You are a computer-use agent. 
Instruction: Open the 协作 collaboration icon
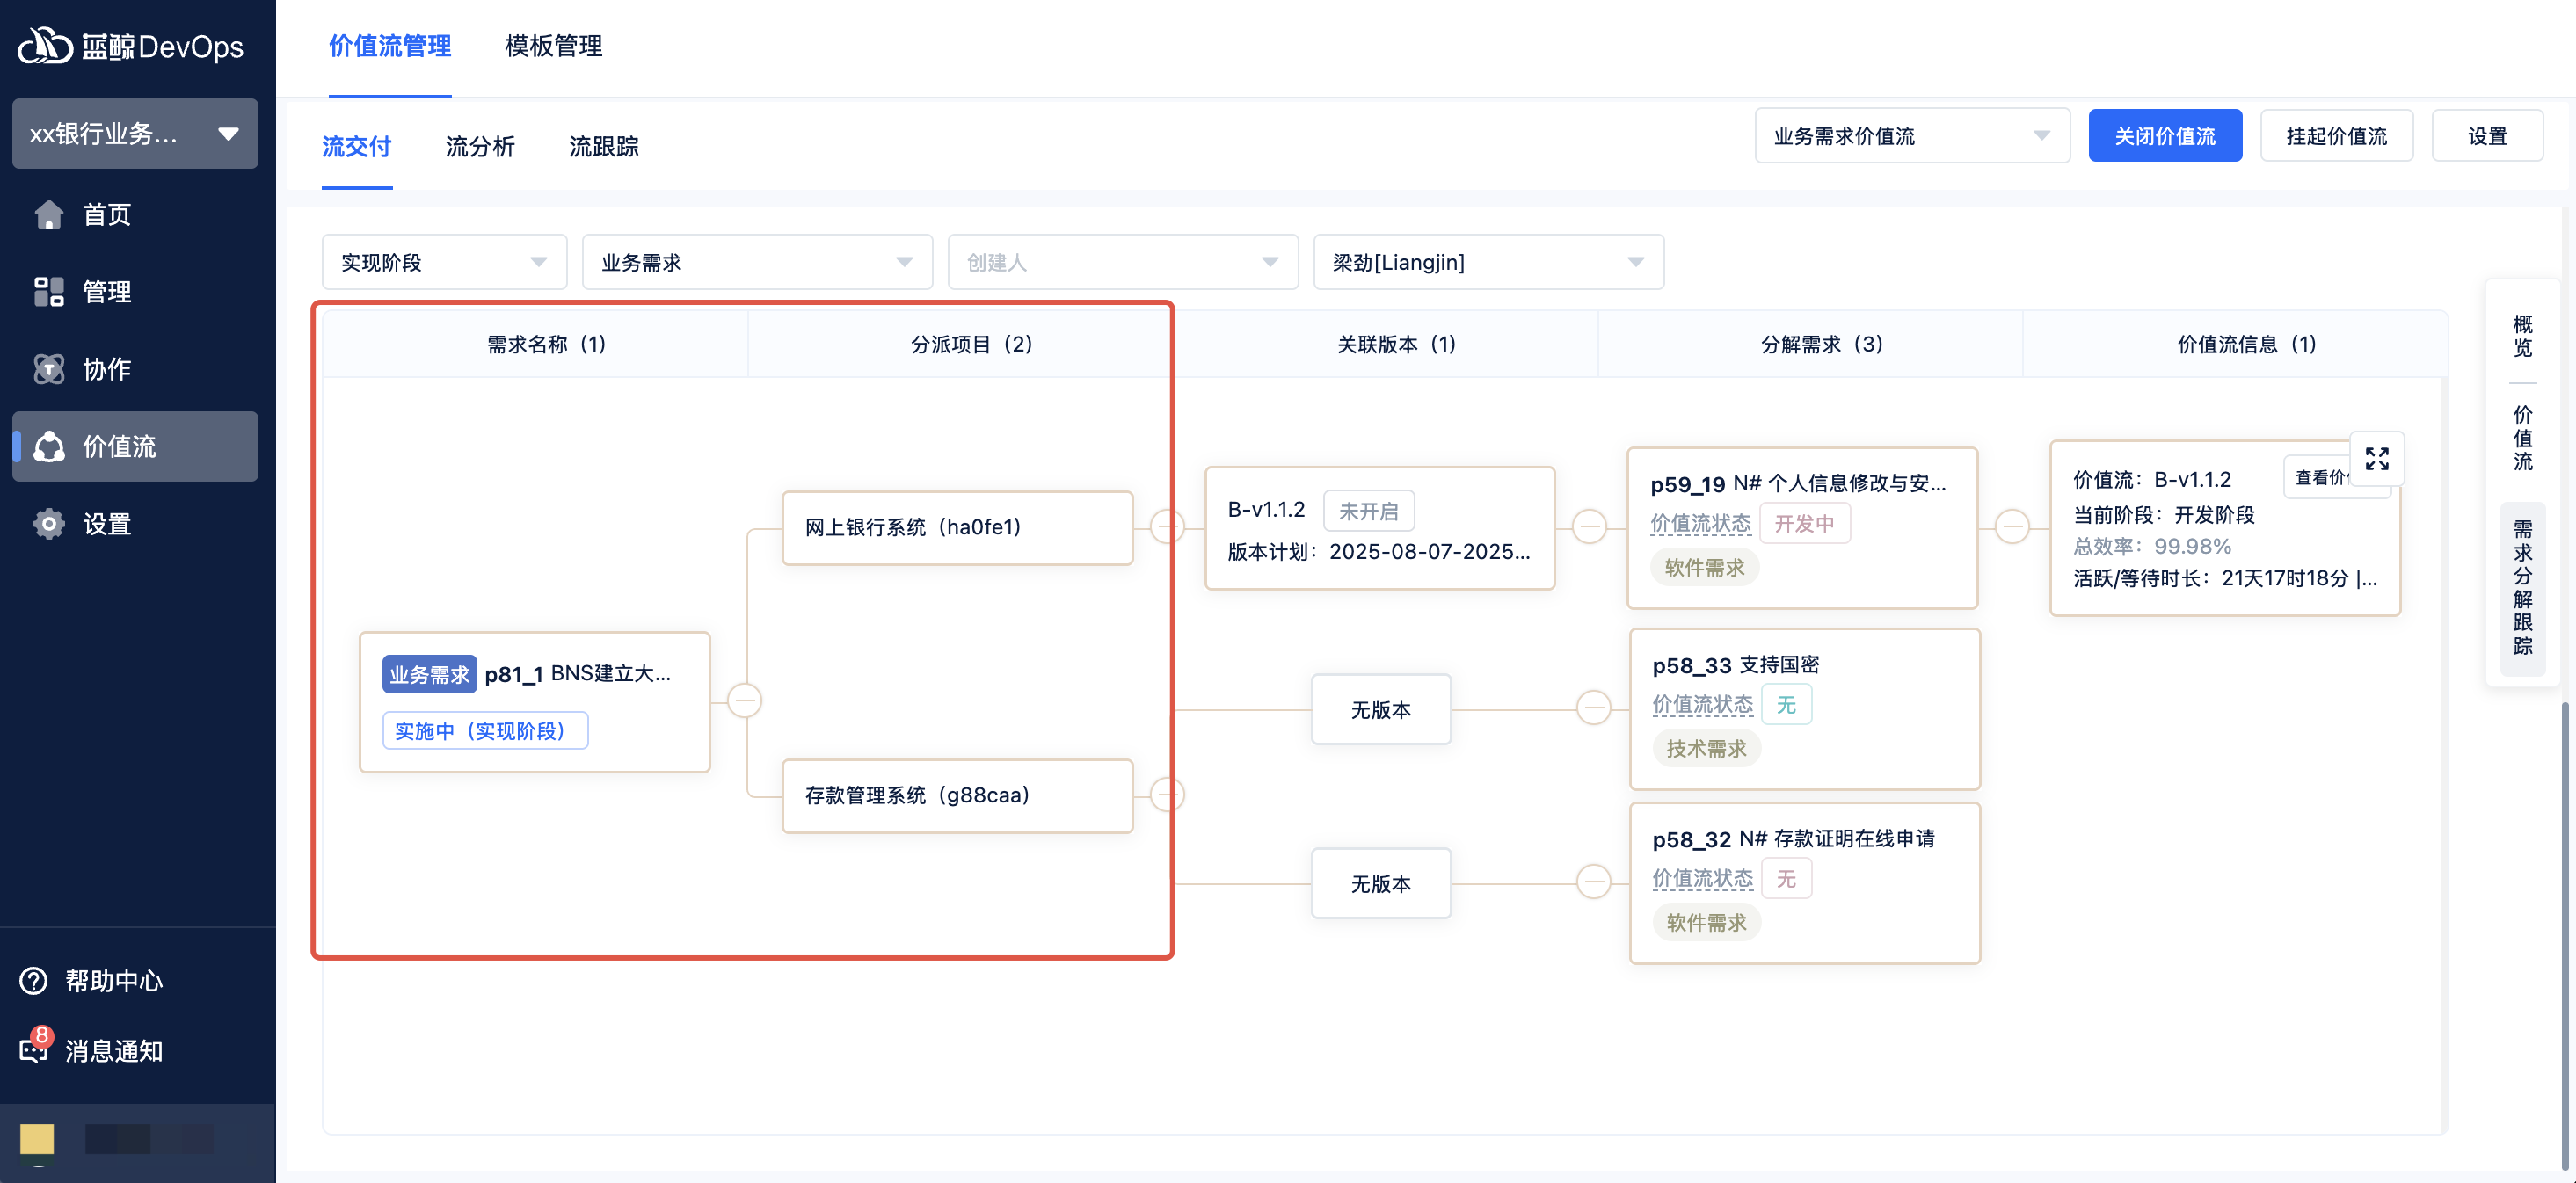pyautogui.click(x=48, y=369)
